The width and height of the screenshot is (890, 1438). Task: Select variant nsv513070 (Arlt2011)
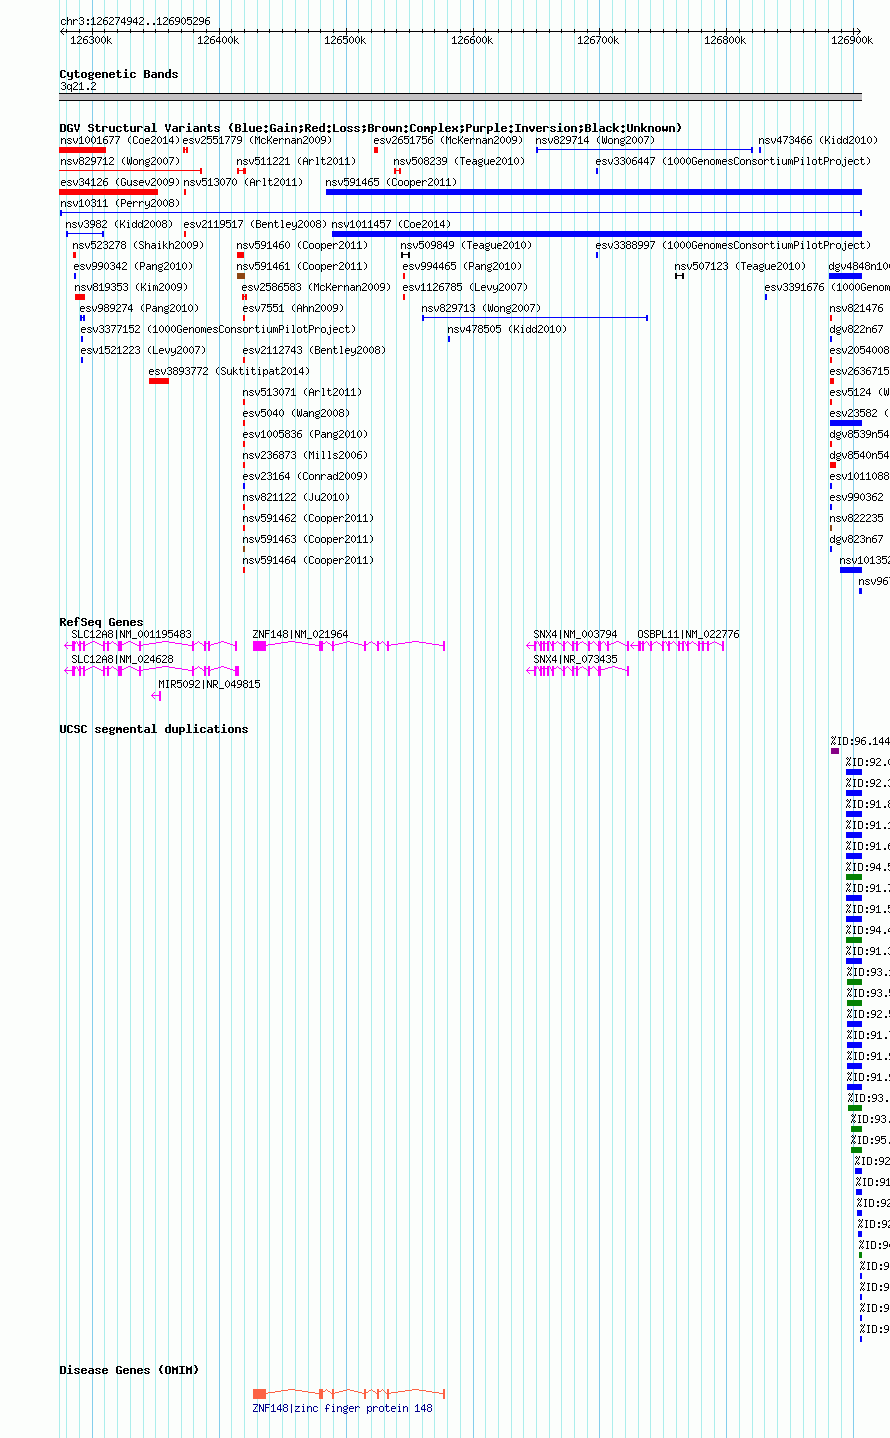pyautogui.click(x=242, y=182)
